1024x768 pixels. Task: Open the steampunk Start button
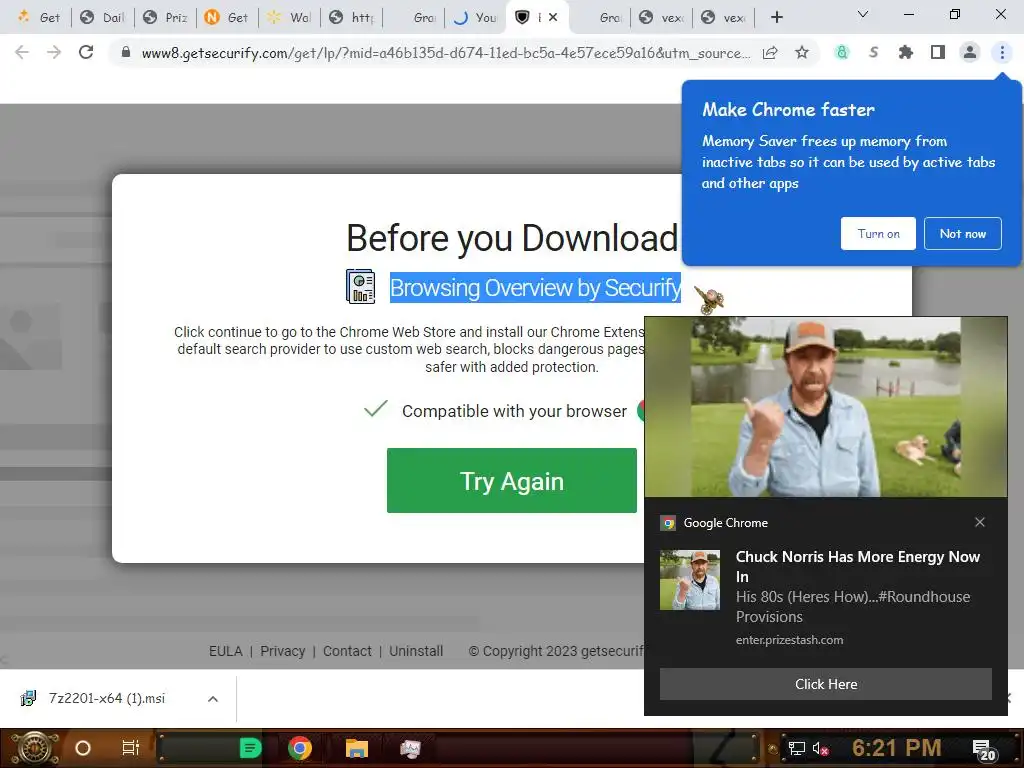tap(35, 748)
